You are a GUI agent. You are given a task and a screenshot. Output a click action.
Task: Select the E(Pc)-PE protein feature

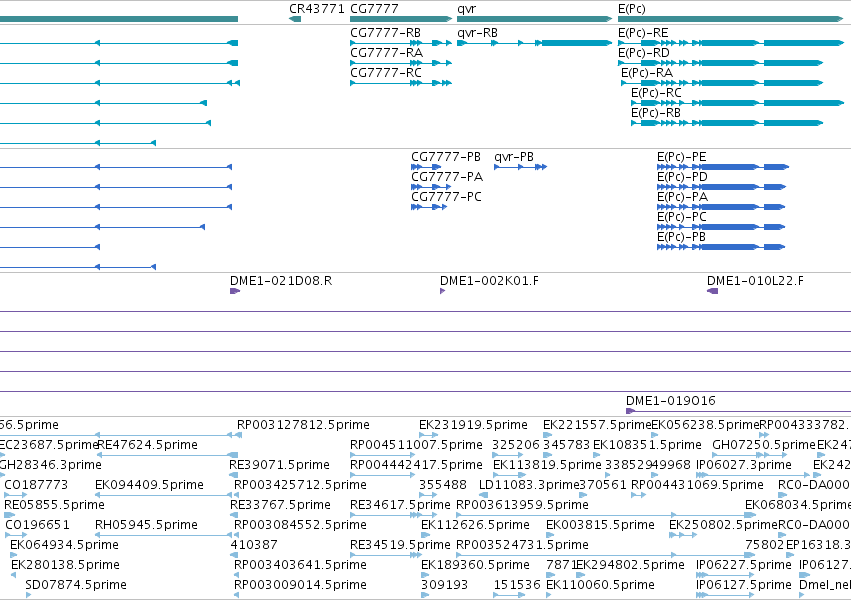(x=722, y=167)
